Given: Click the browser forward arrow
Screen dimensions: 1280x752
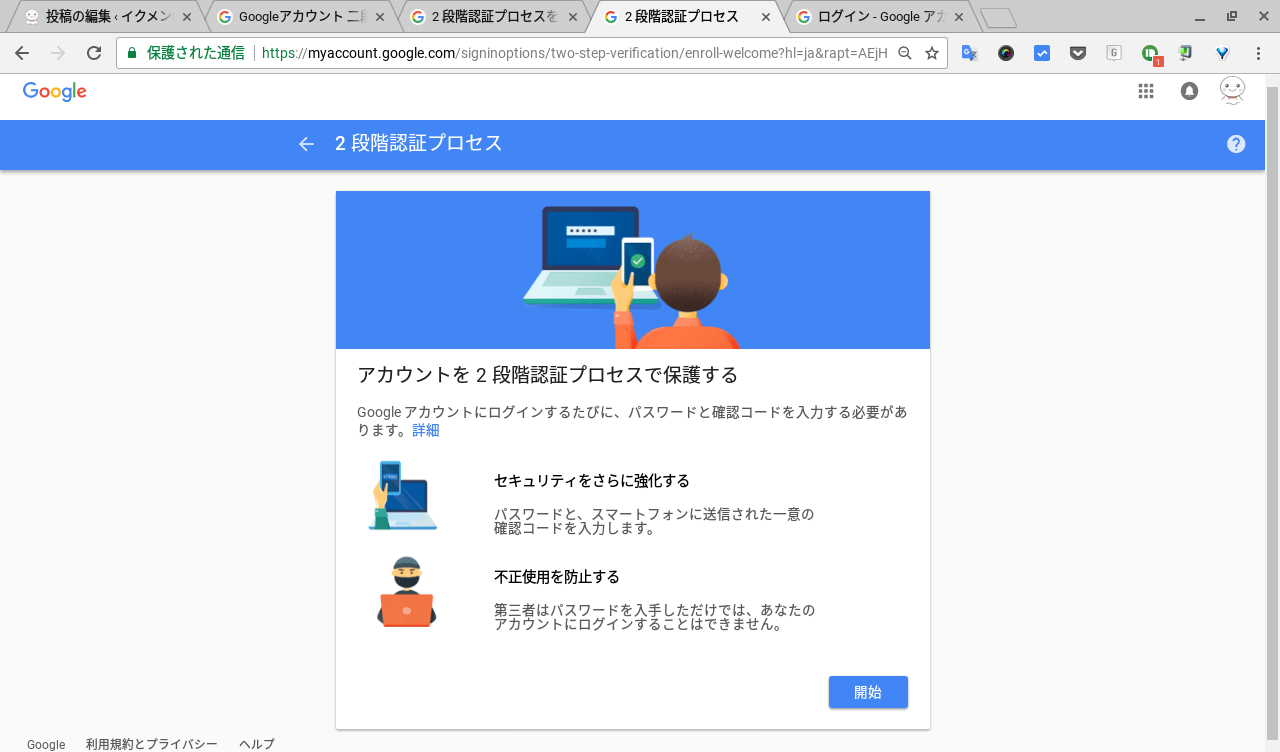Looking at the screenshot, I should (x=58, y=53).
